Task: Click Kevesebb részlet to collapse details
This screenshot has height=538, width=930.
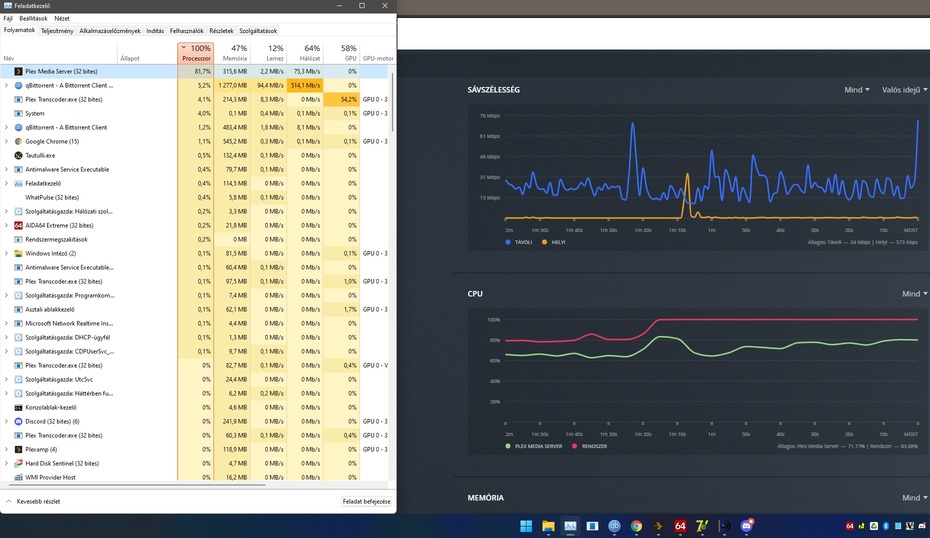Action: [x=33, y=501]
